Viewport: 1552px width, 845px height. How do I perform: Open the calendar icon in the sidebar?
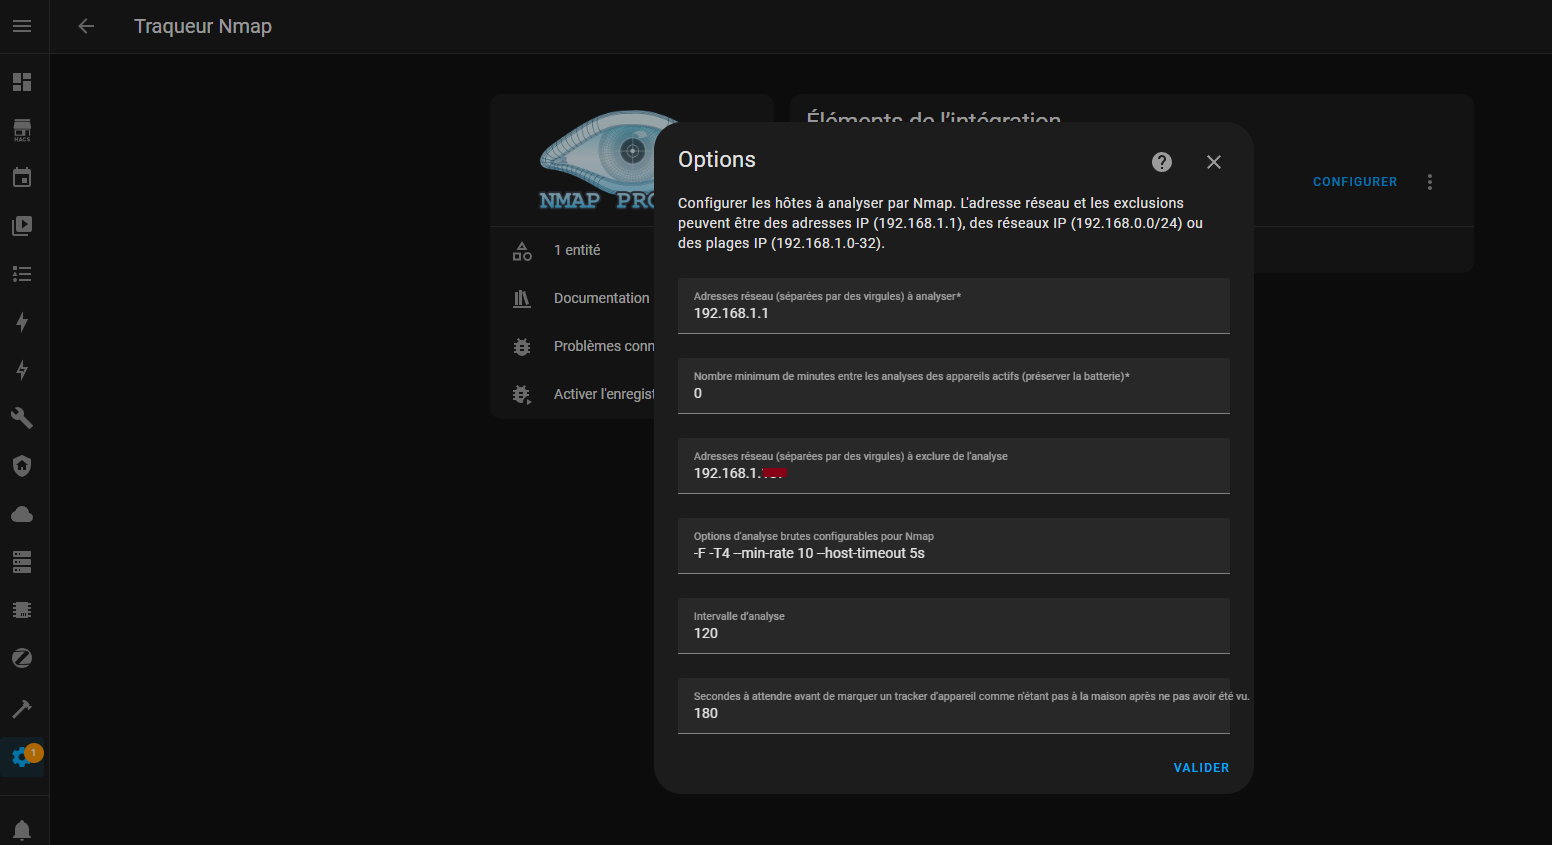[21, 177]
